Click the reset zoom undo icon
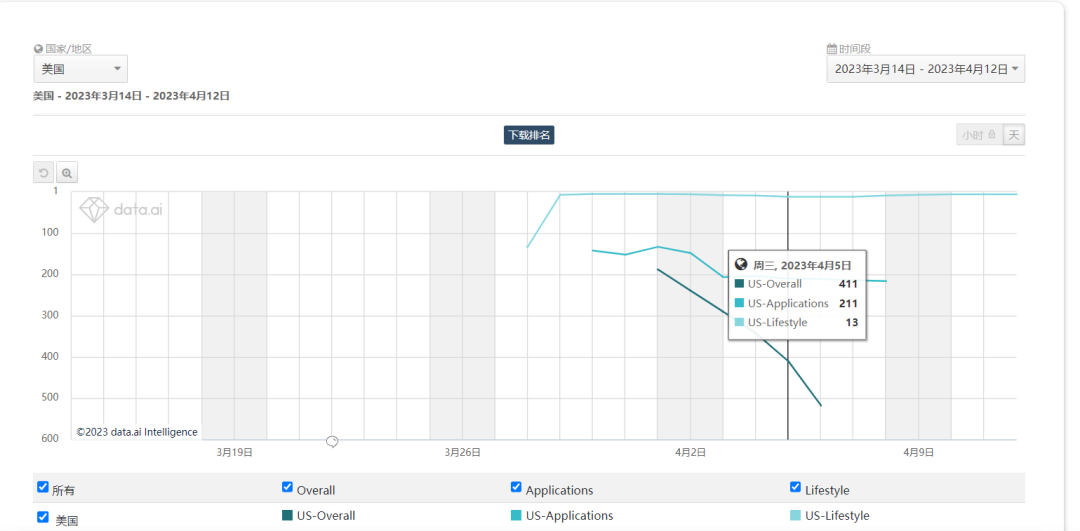Screen dimensions: 1080x531 point(44,173)
